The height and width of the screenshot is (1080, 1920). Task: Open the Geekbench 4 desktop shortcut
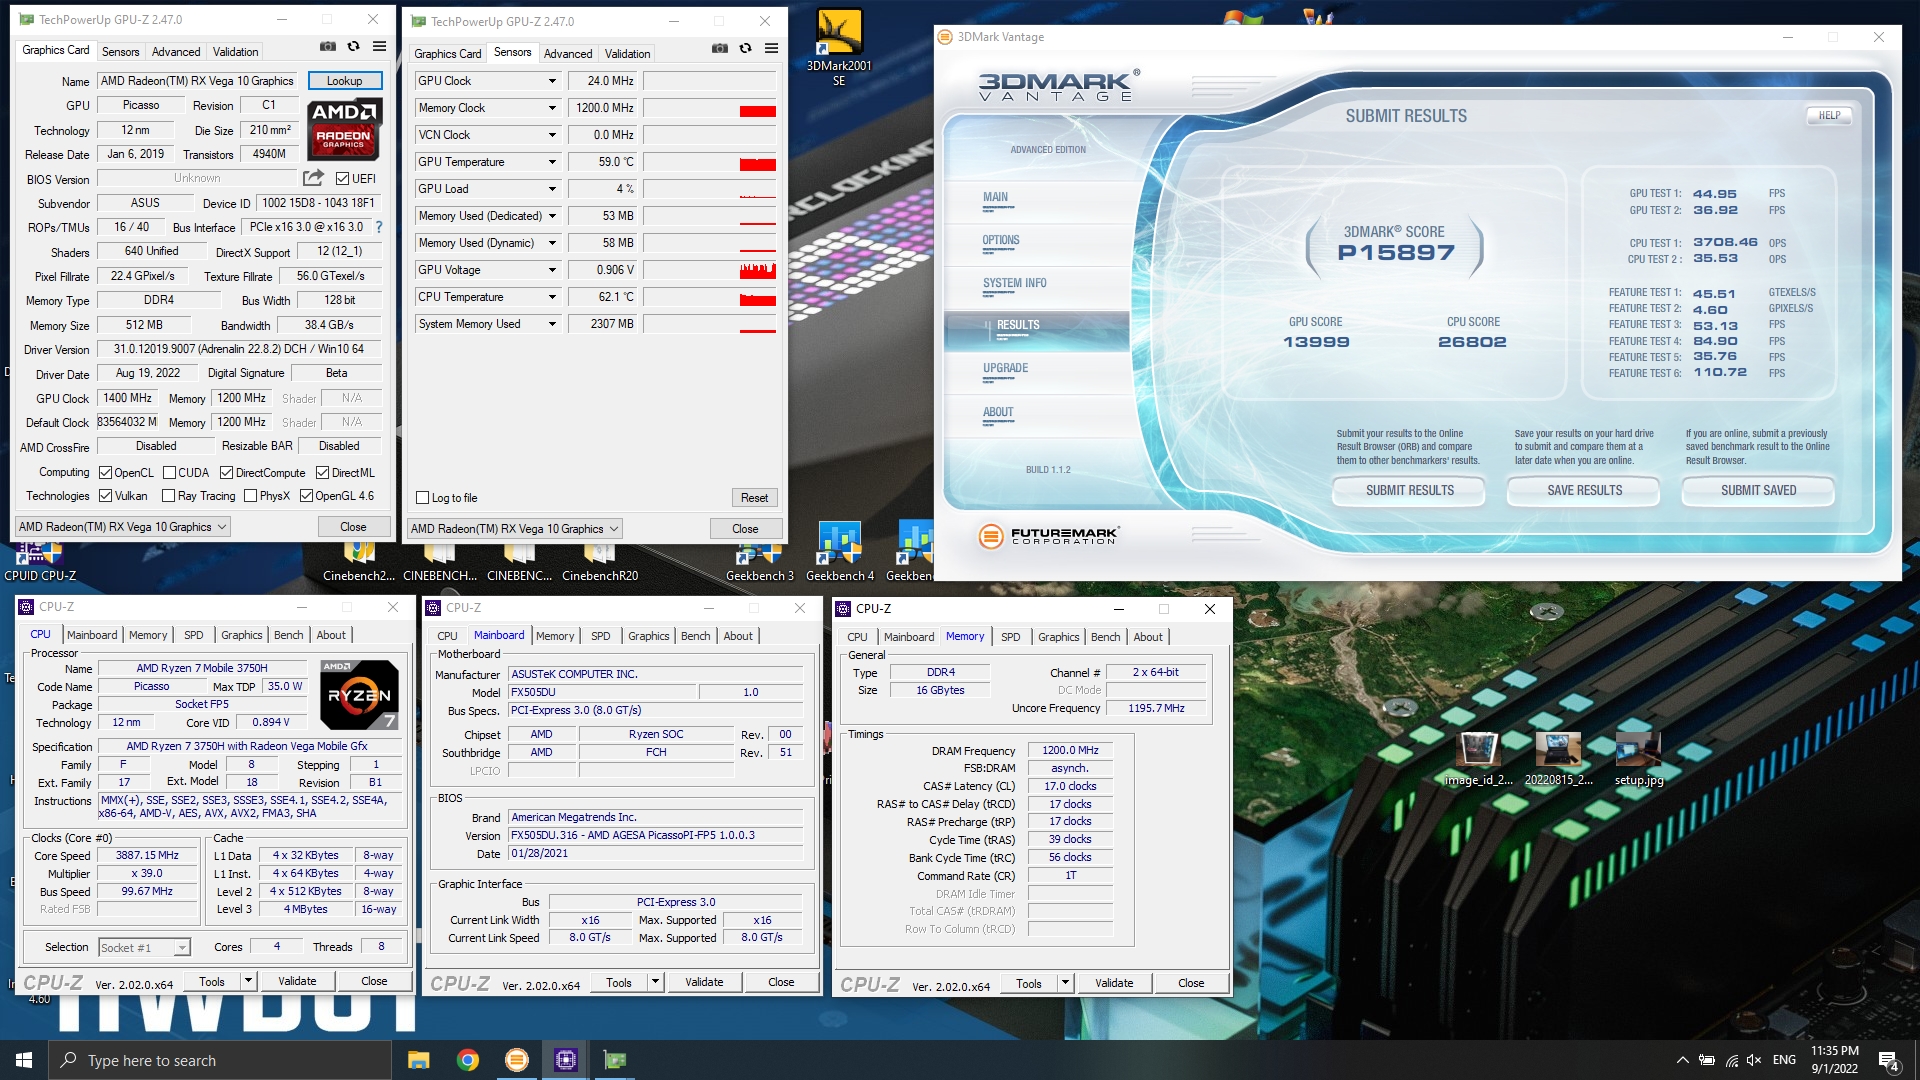coord(839,553)
